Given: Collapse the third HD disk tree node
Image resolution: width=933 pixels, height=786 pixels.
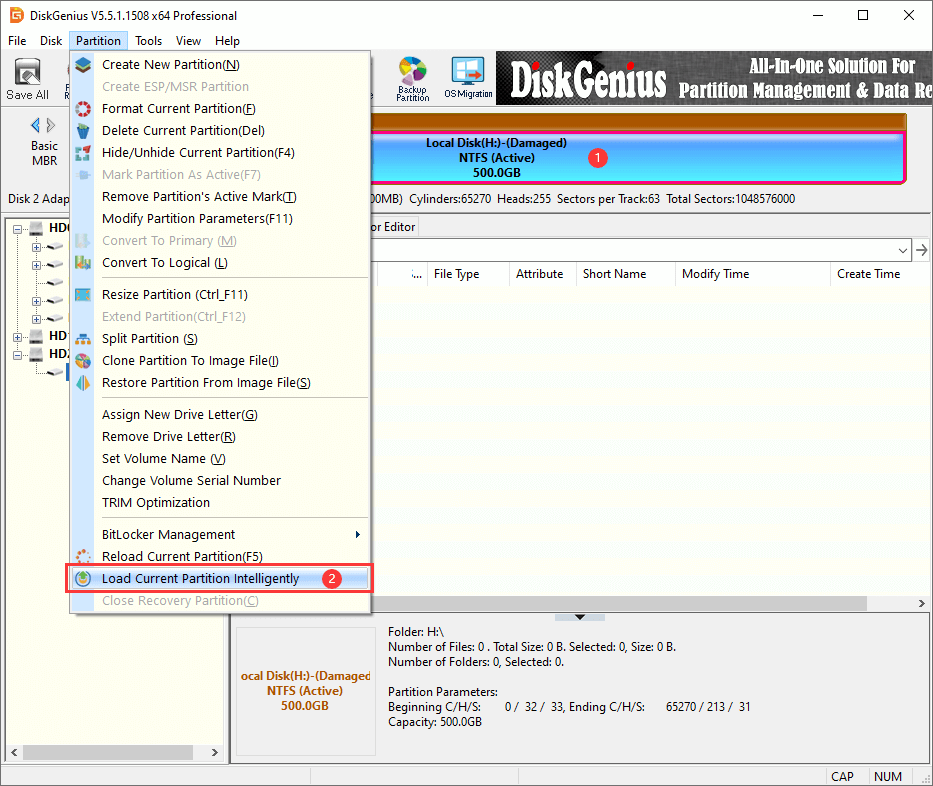Looking at the screenshot, I should [17, 355].
